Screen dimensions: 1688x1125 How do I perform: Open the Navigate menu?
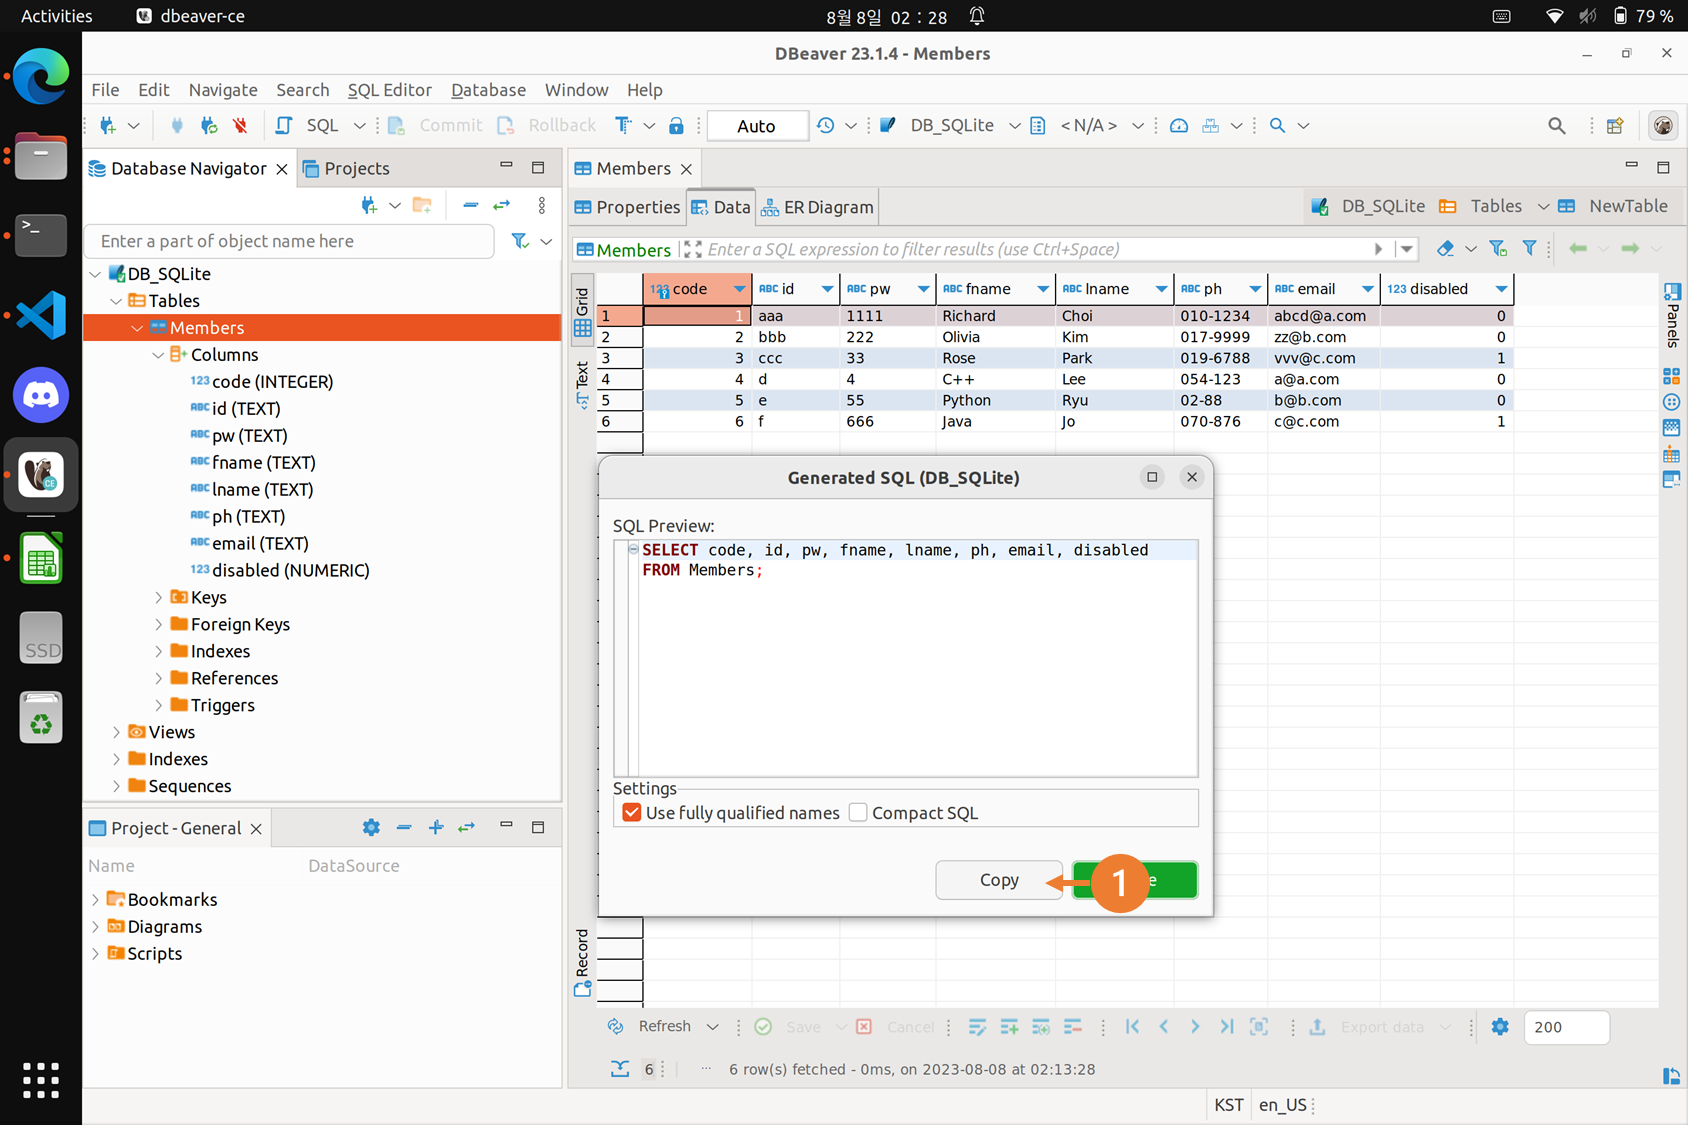point(223,90)
